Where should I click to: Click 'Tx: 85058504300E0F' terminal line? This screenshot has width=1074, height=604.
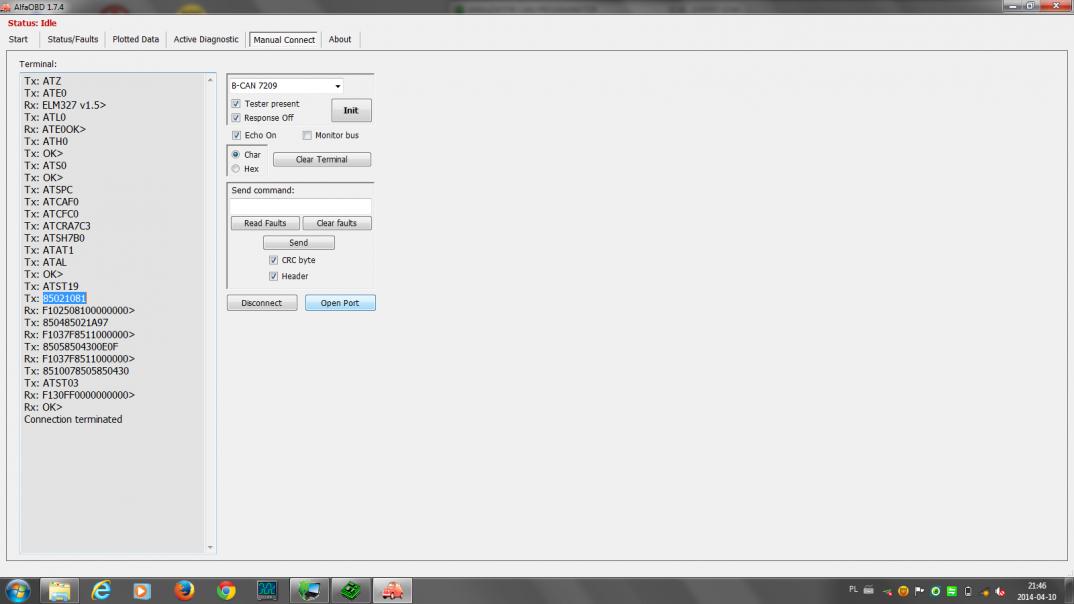(71, 347)
